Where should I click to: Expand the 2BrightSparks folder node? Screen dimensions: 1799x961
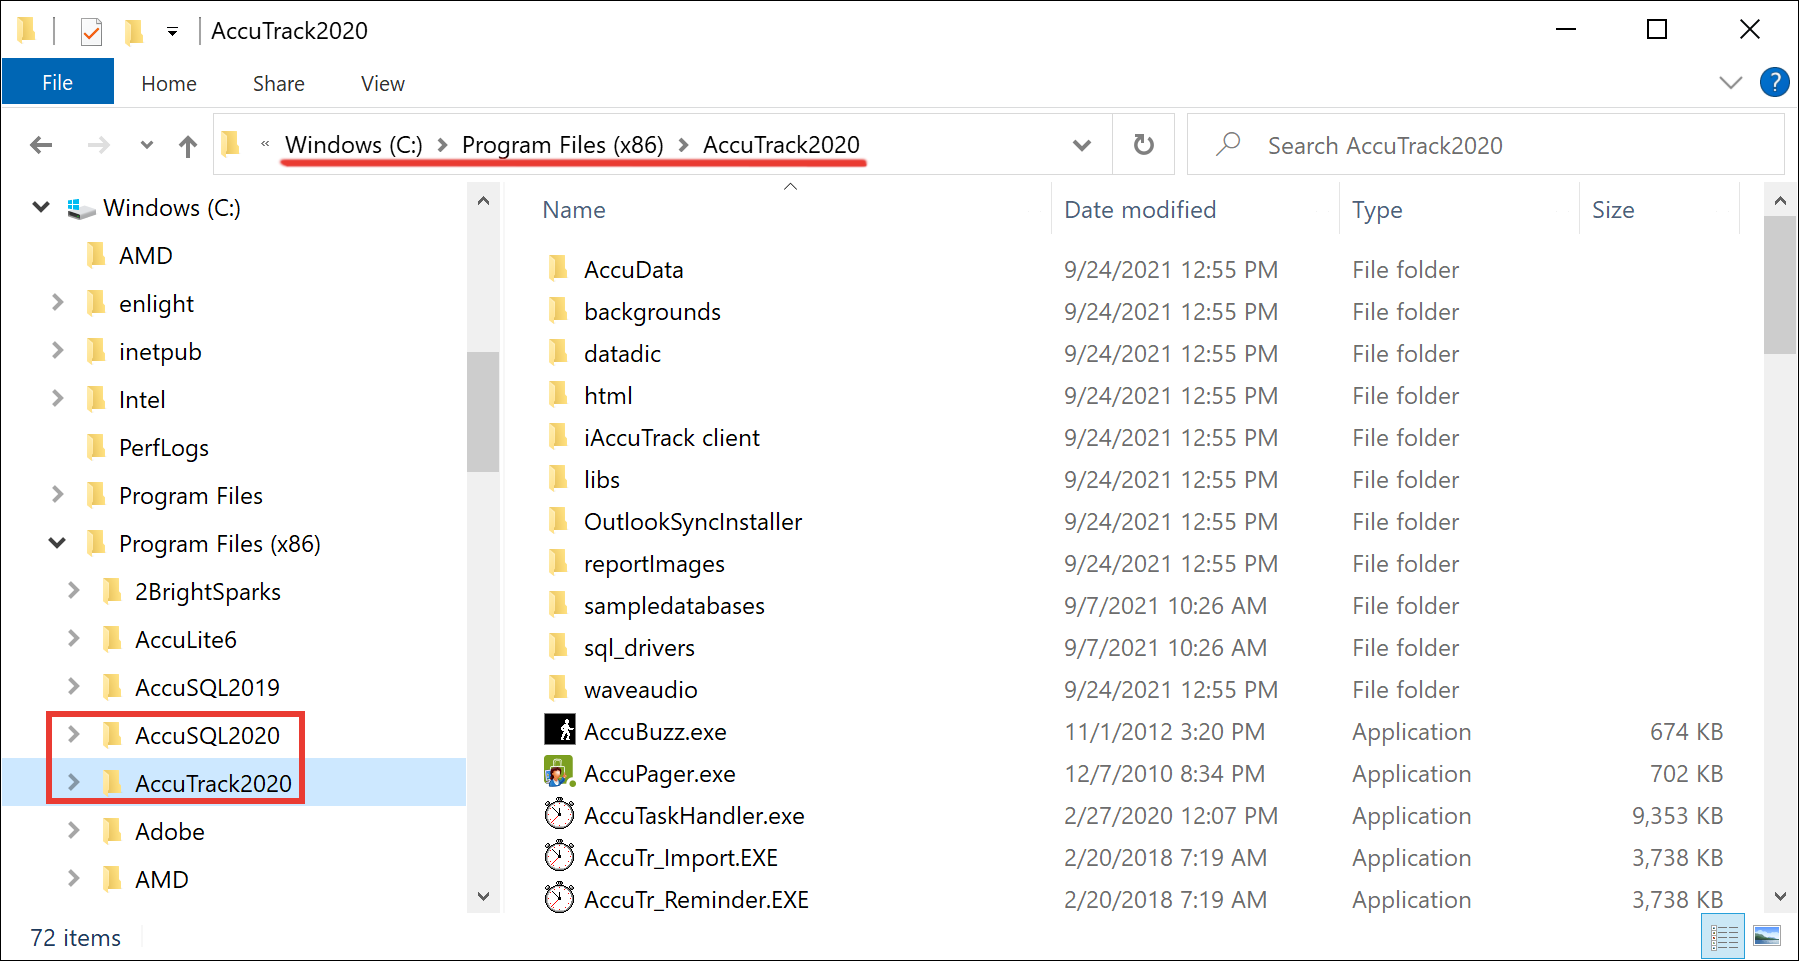tap(73, 590)
